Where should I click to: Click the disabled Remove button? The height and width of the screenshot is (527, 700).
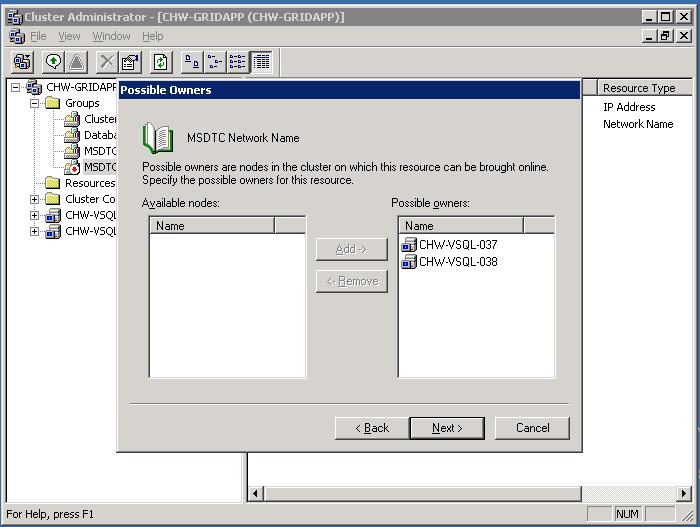(x=352, y=281)
